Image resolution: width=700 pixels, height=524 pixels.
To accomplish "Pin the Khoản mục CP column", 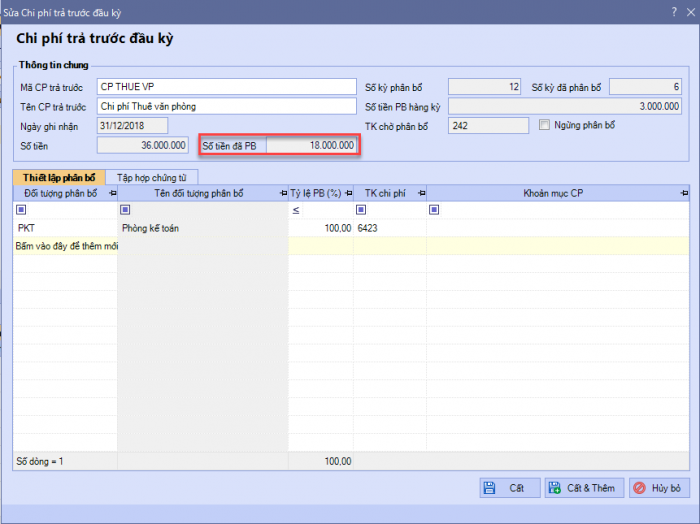I will [x=683, y=193].
